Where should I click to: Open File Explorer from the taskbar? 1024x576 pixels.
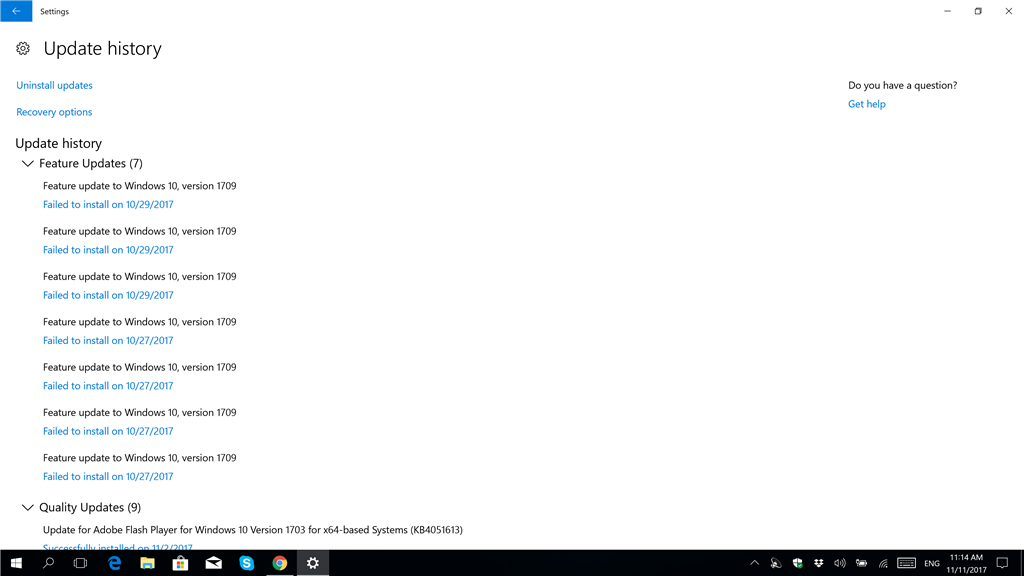tap(148, 563)
